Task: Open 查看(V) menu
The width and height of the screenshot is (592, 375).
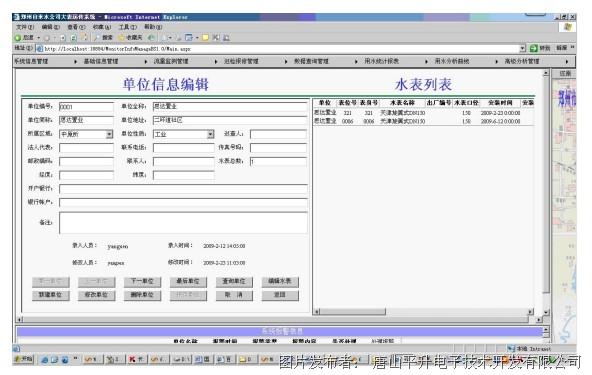Action: [x=76, y=27]
